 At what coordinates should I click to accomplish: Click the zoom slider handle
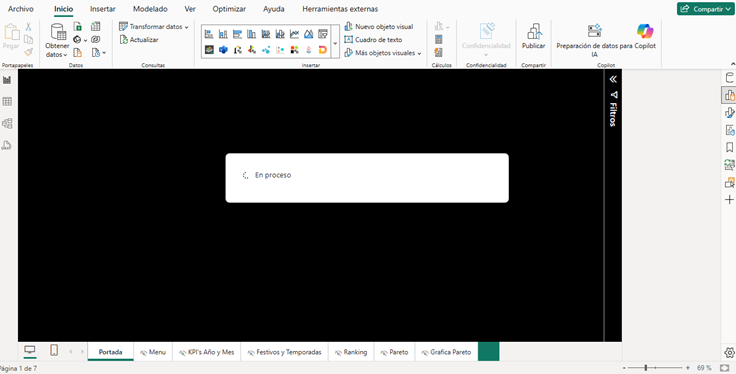point(646,368)
